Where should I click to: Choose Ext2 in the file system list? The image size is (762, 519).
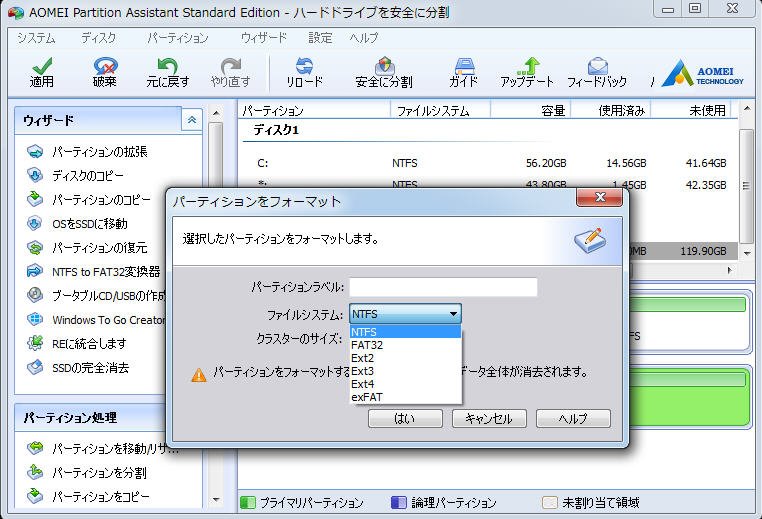pyautogui.click(x=405, y=358)
